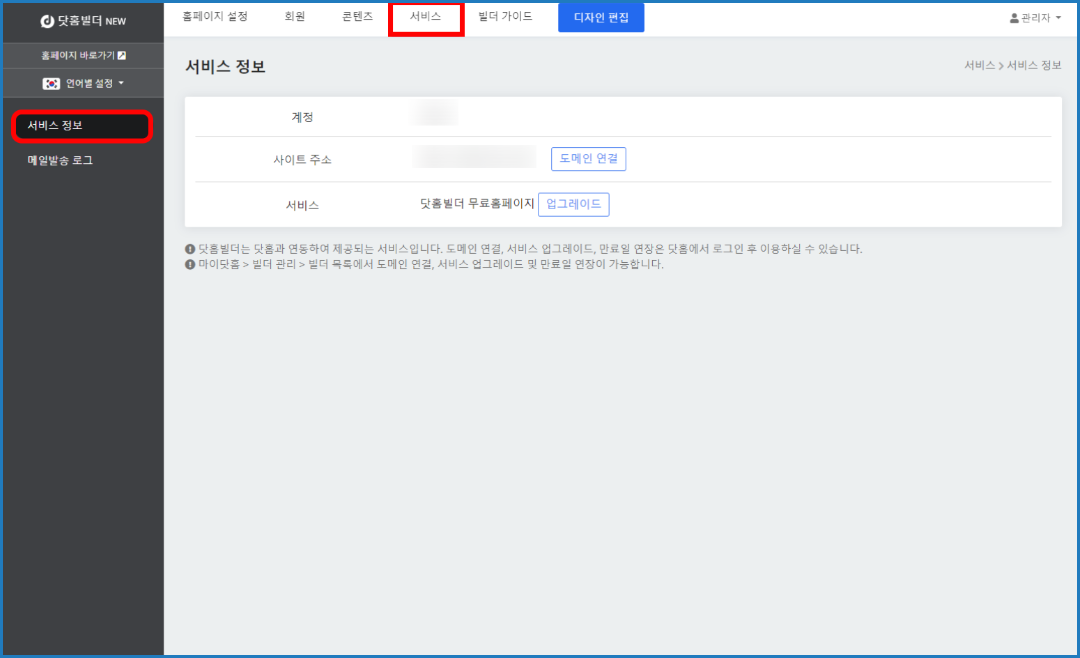Click the blurred site address value
The height and width of the screenshot is (658, 1080).
point(475,157)
